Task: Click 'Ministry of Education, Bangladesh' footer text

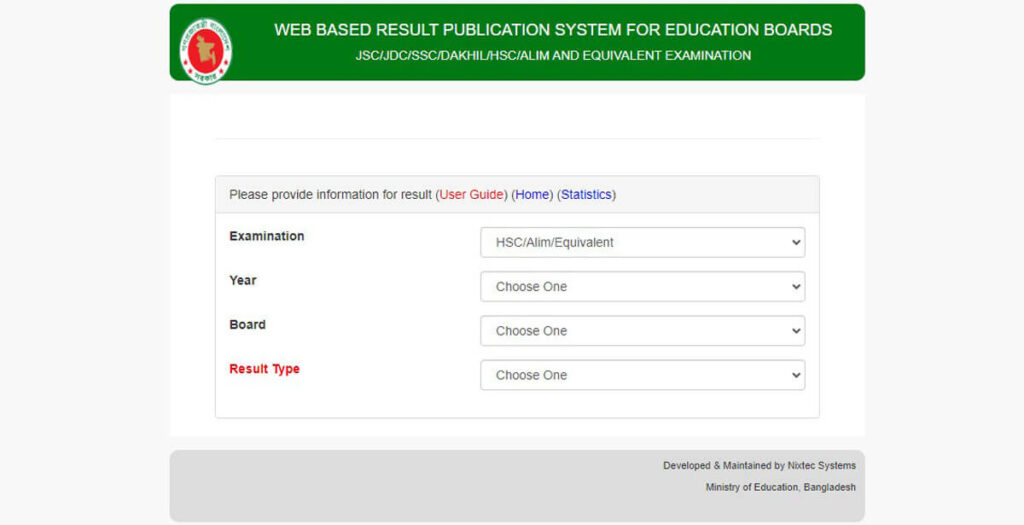Action: pos(780,487)
